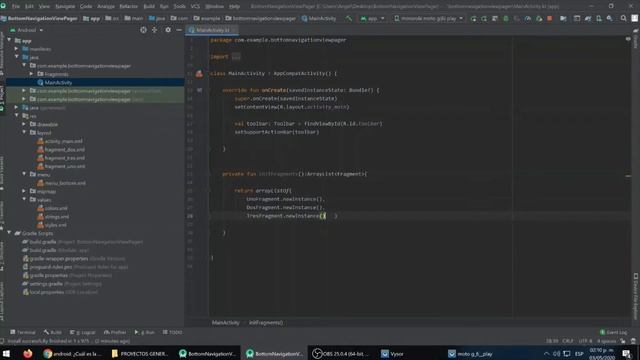Hide the Project panel with minus icon
The image size is (640, 360).
(179, 30)
